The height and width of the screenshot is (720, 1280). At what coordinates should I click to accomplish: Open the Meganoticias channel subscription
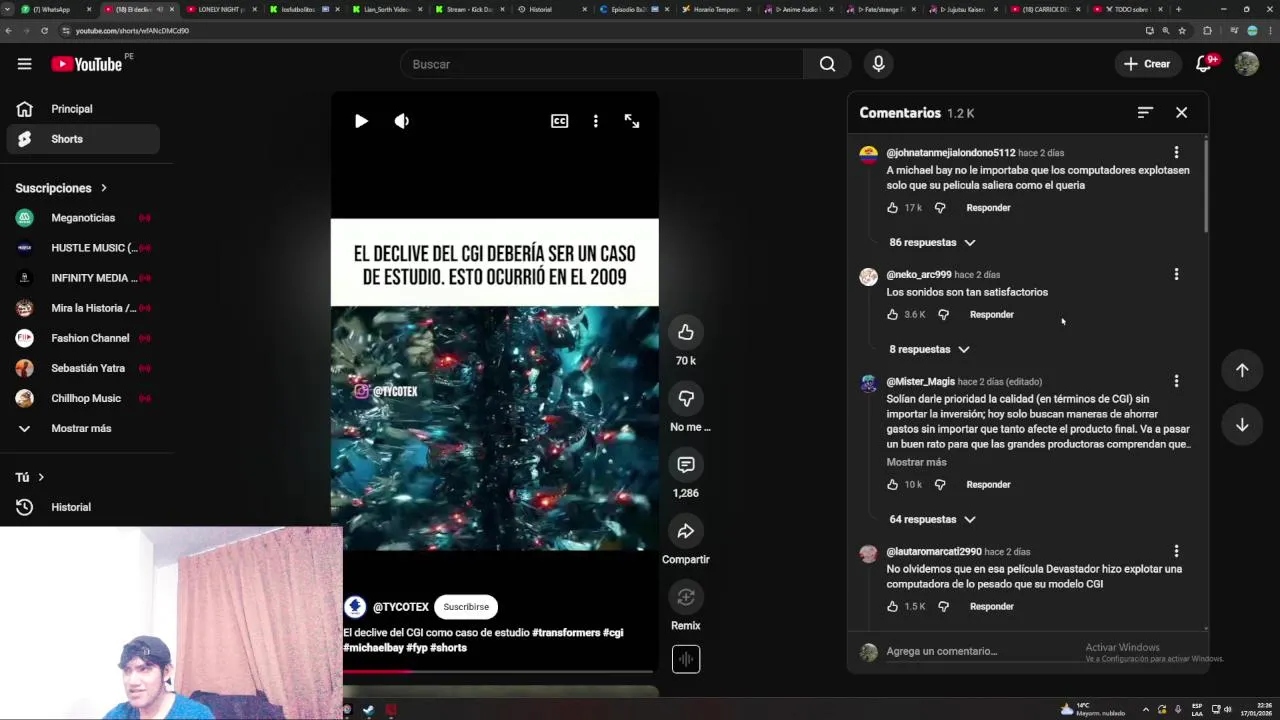click(83, 218)
